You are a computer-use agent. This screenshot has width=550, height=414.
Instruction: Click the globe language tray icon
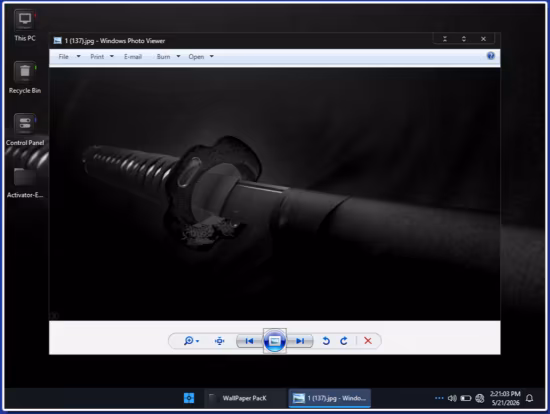(479, 398)
